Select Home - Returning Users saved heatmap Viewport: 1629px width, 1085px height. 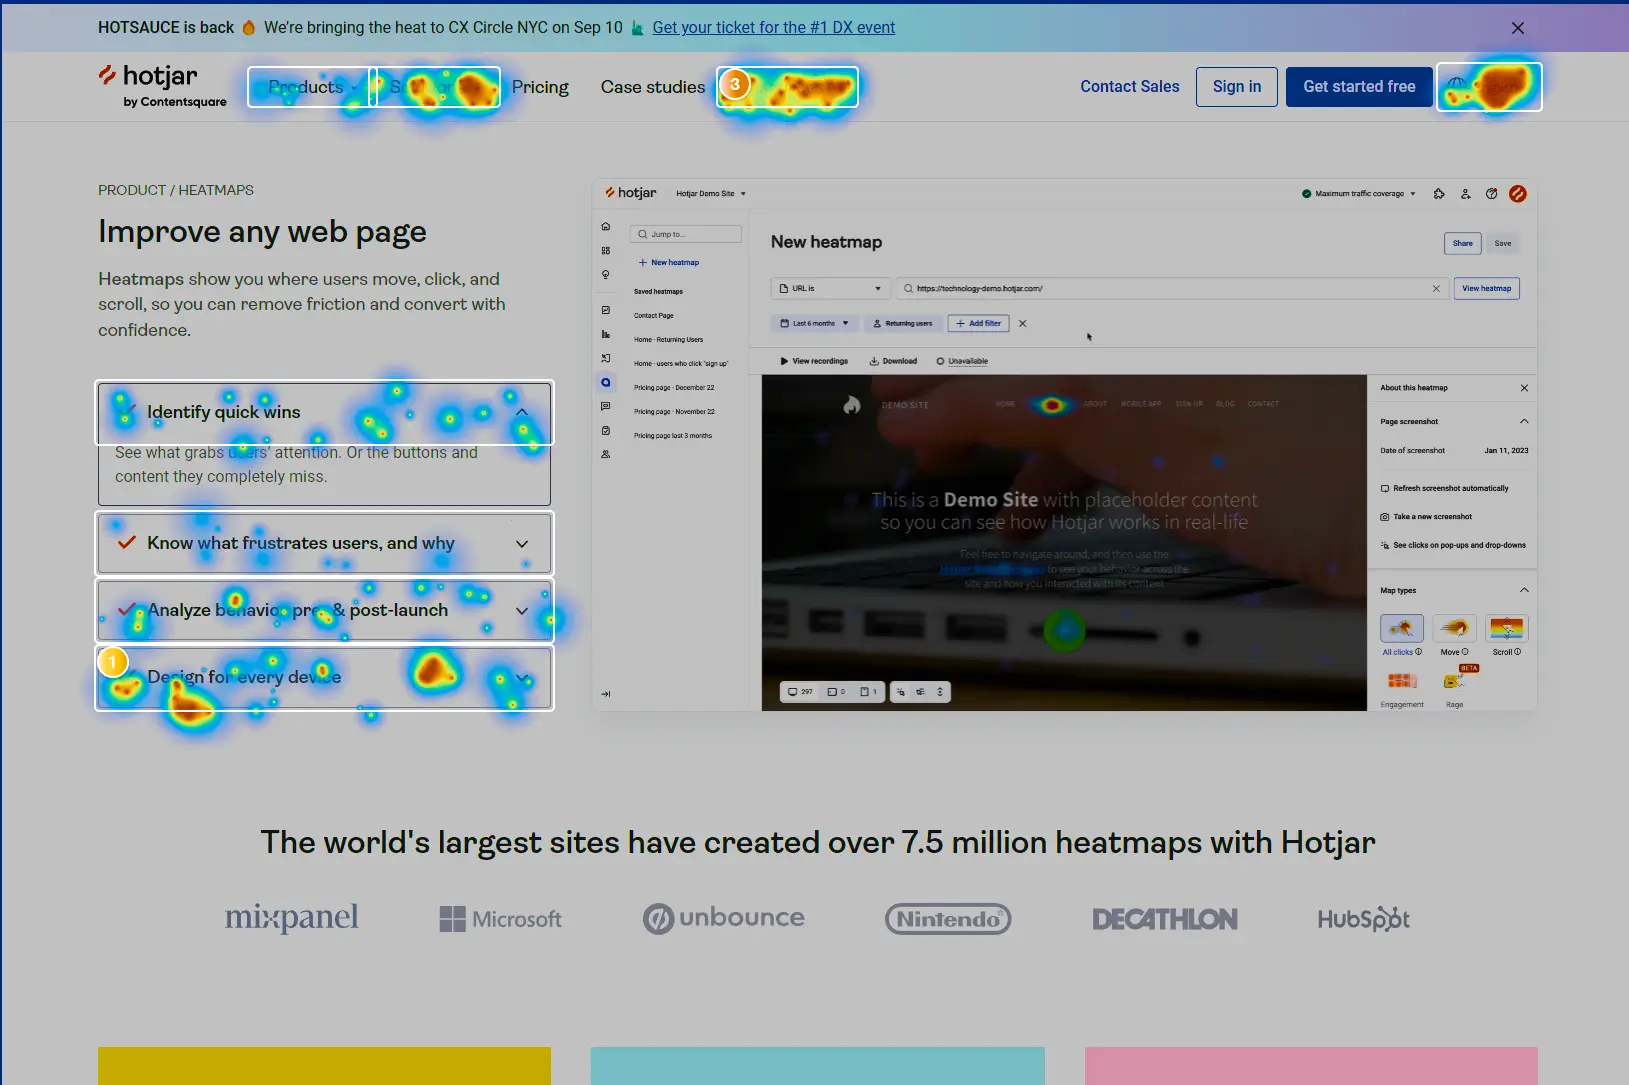[x=668, y=340]
